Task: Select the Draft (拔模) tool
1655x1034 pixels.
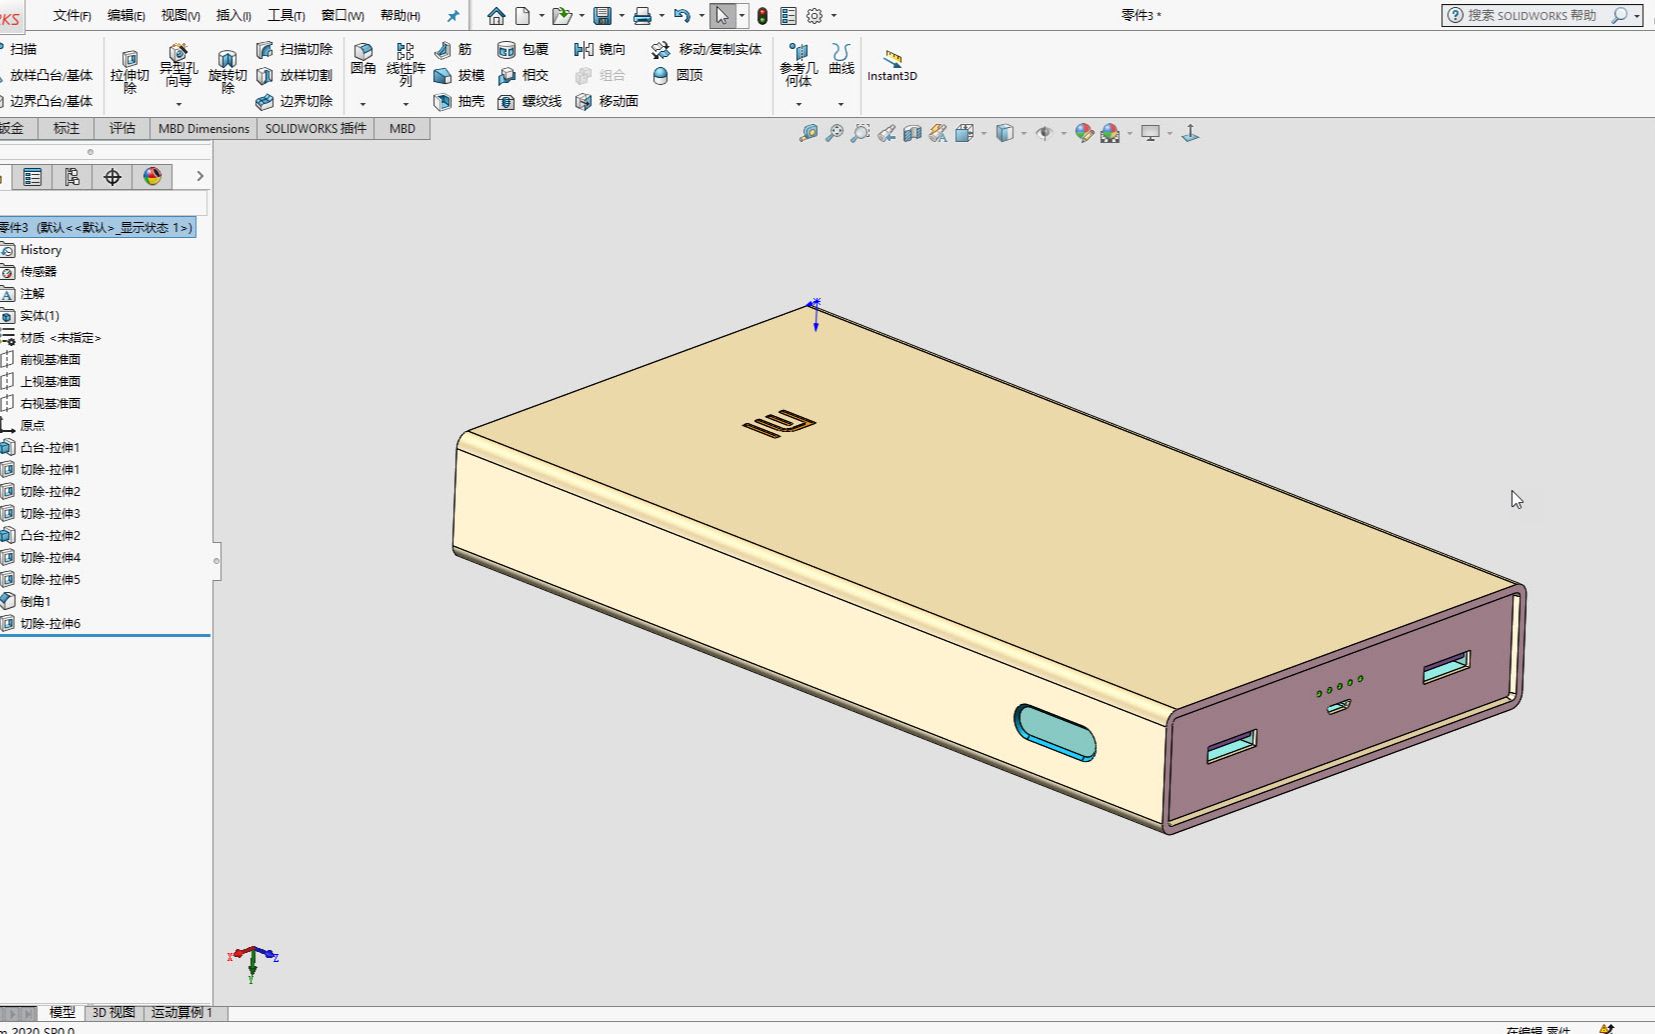Action: click(459, 75)
